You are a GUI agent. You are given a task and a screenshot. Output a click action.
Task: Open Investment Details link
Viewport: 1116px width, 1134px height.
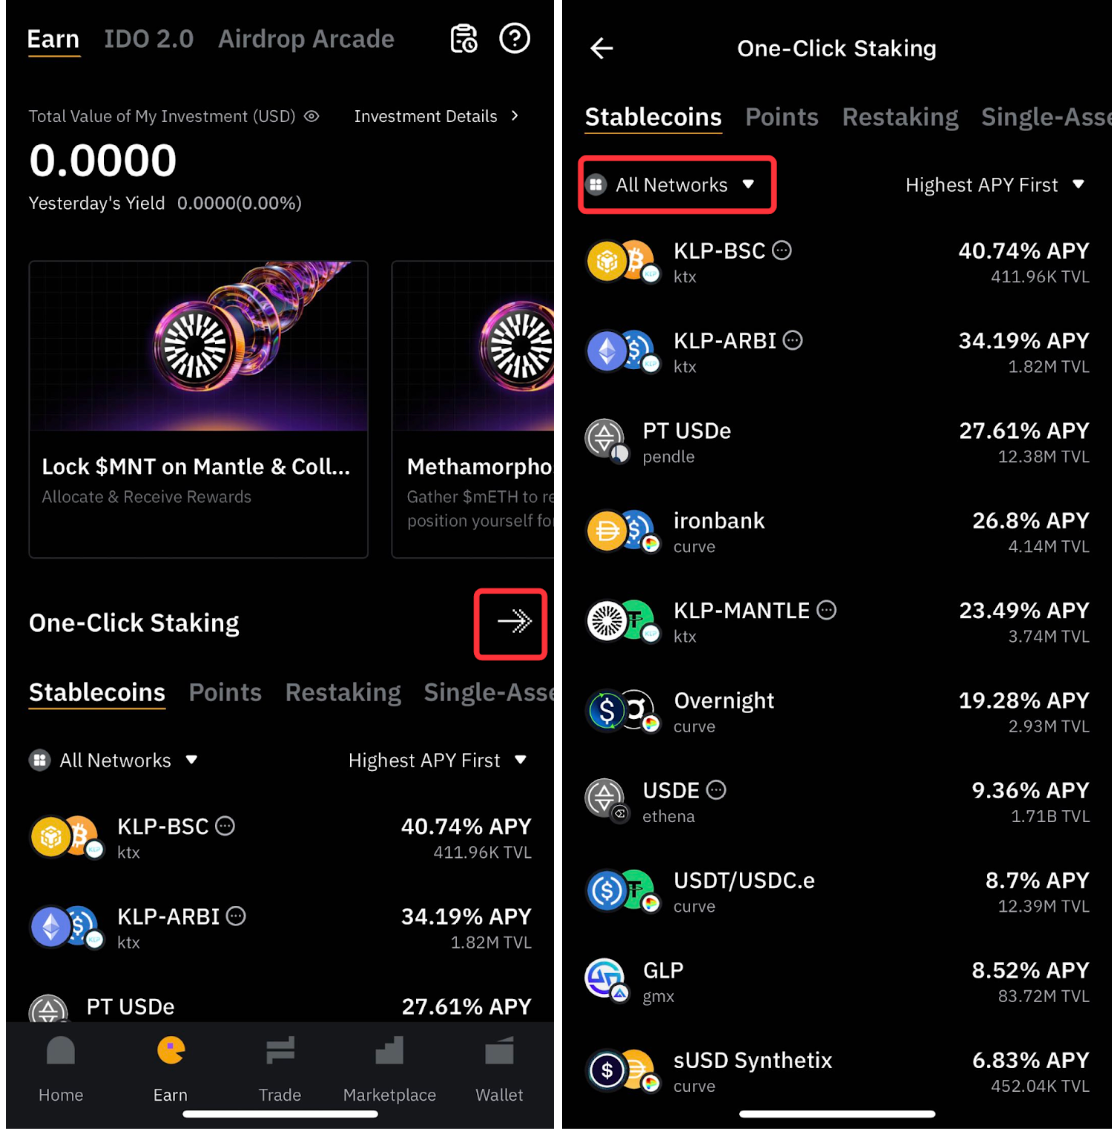[436, 116]
